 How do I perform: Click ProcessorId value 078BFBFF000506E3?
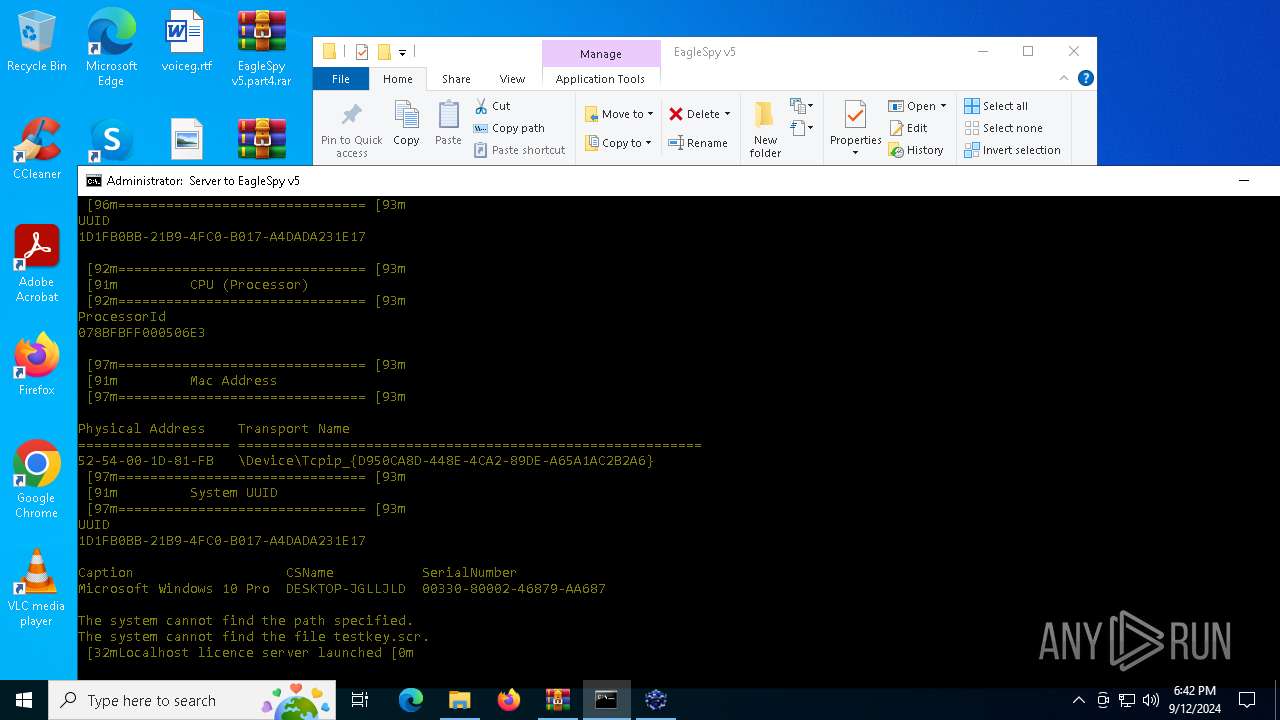click(141, 333)
